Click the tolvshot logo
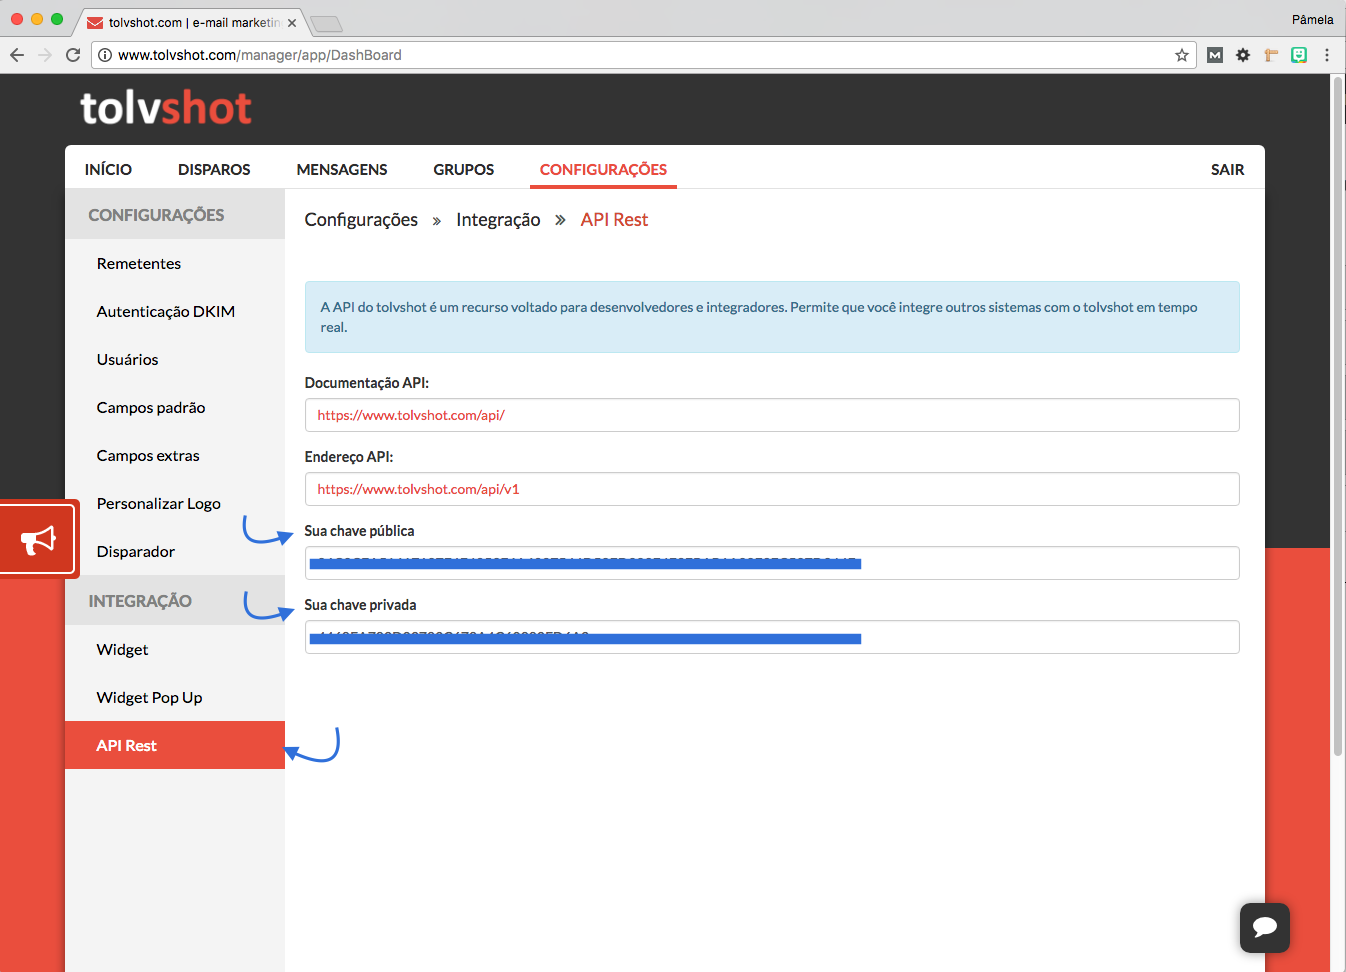This screenshot has height=972, width=1346. click(x=166, y=108)
